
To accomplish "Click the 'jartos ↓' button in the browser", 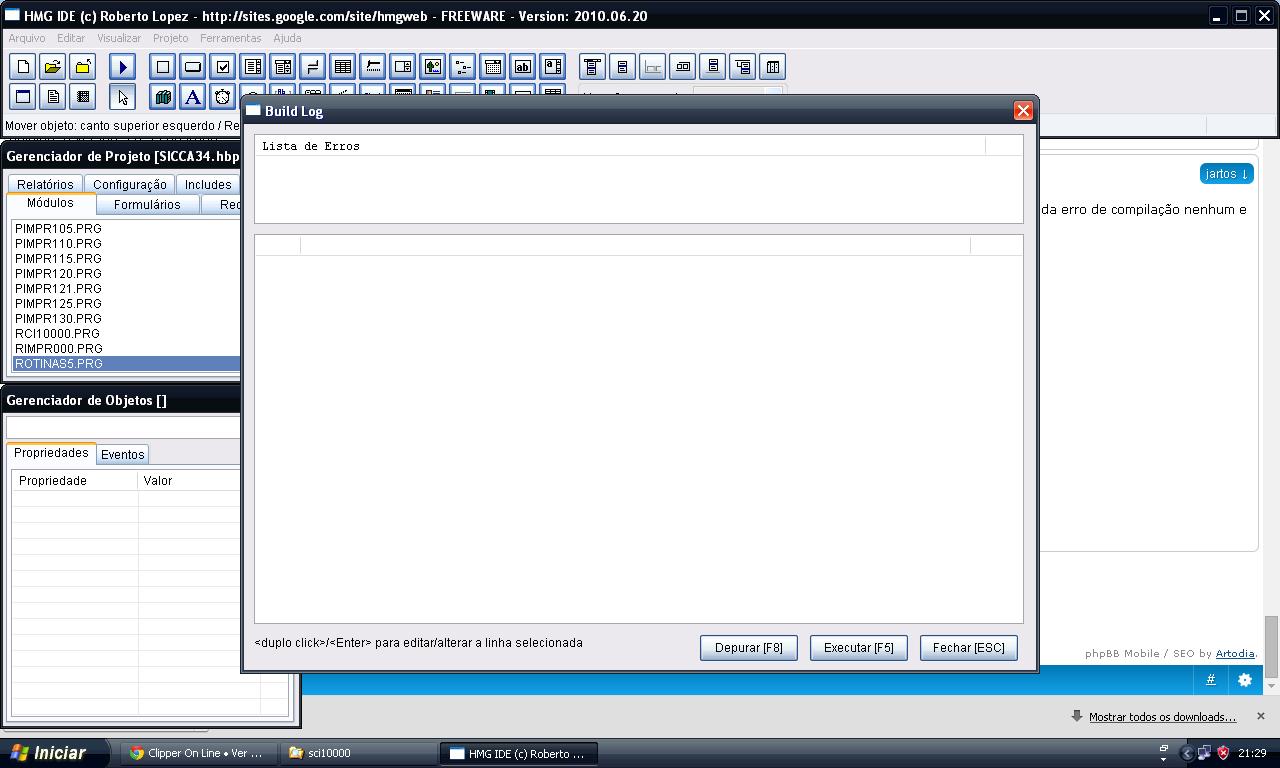I will (x=1227, y=174).
